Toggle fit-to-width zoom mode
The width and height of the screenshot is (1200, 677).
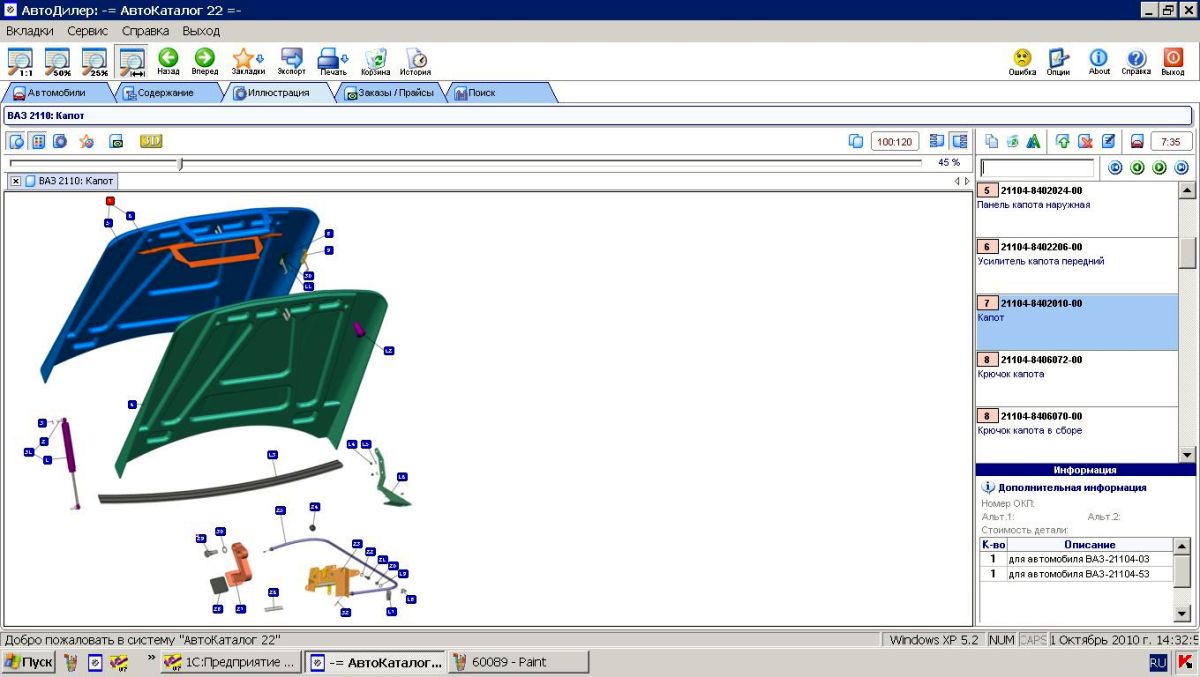(x=132, y=61)
